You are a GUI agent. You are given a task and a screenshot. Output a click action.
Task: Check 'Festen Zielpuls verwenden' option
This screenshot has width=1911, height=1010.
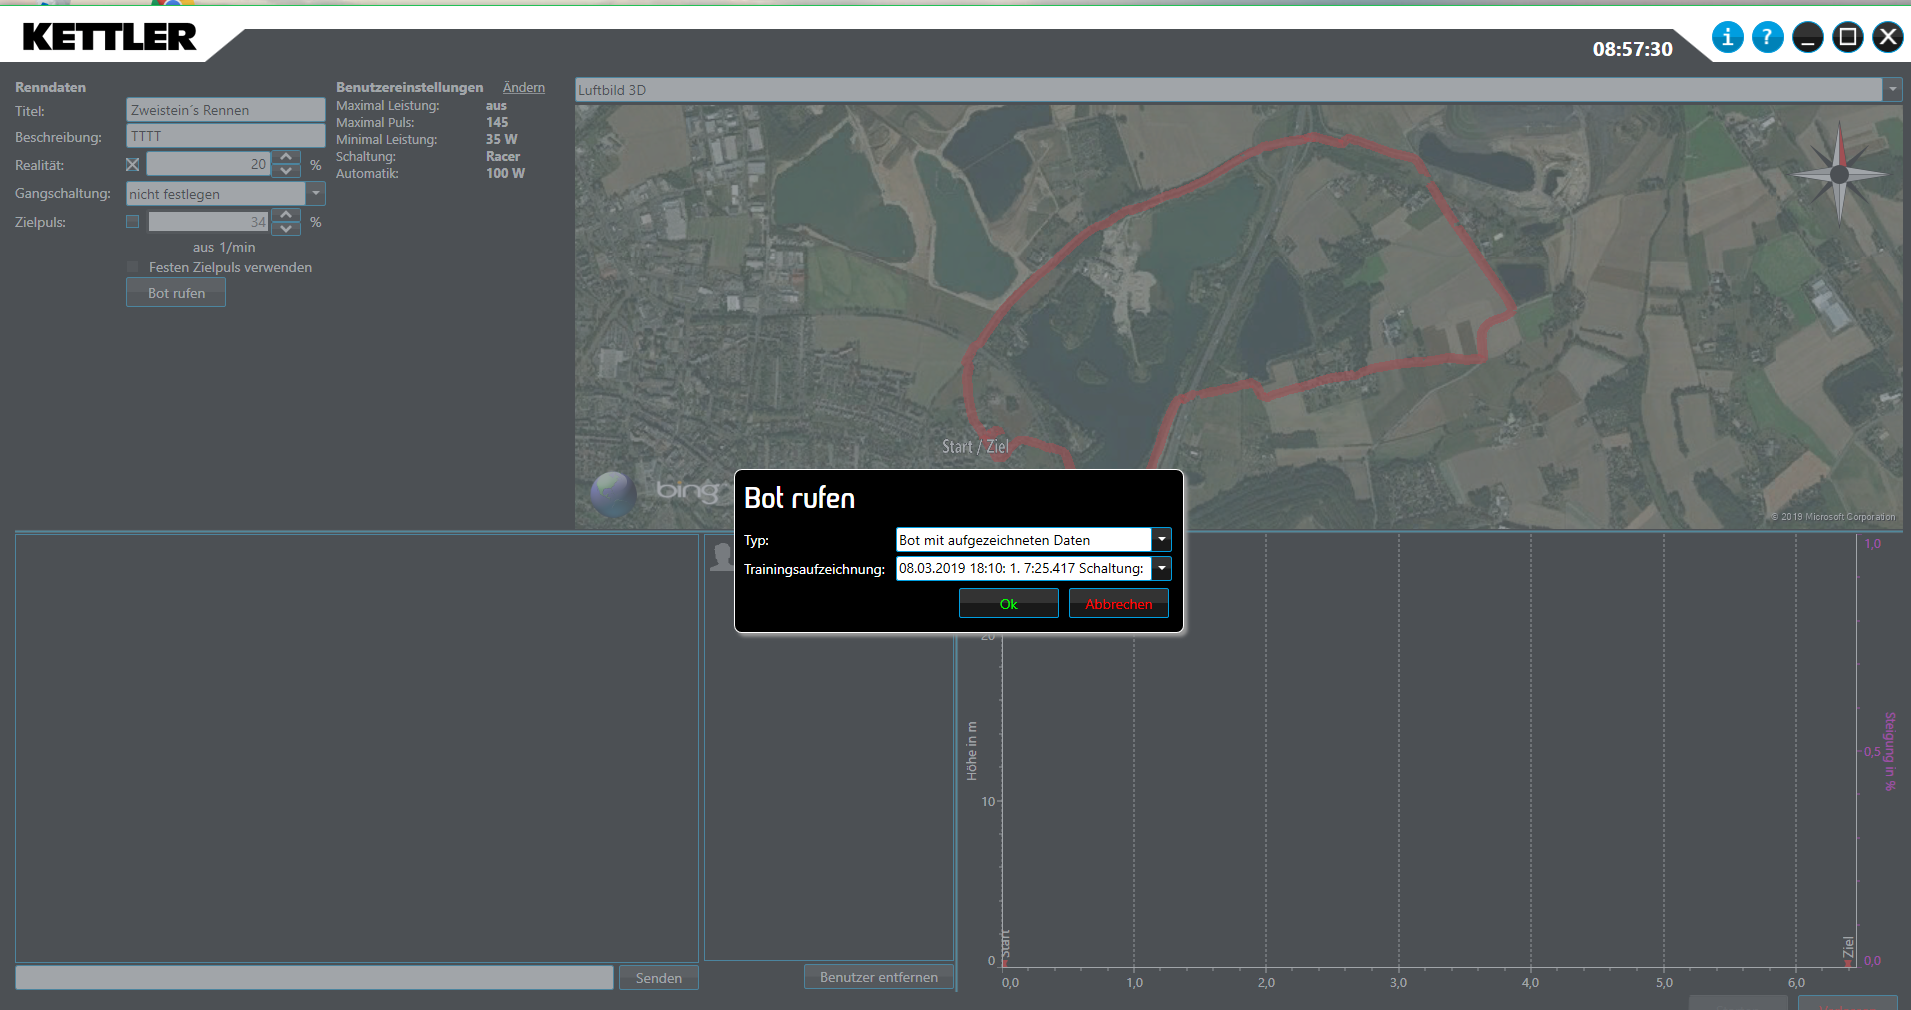132,267
